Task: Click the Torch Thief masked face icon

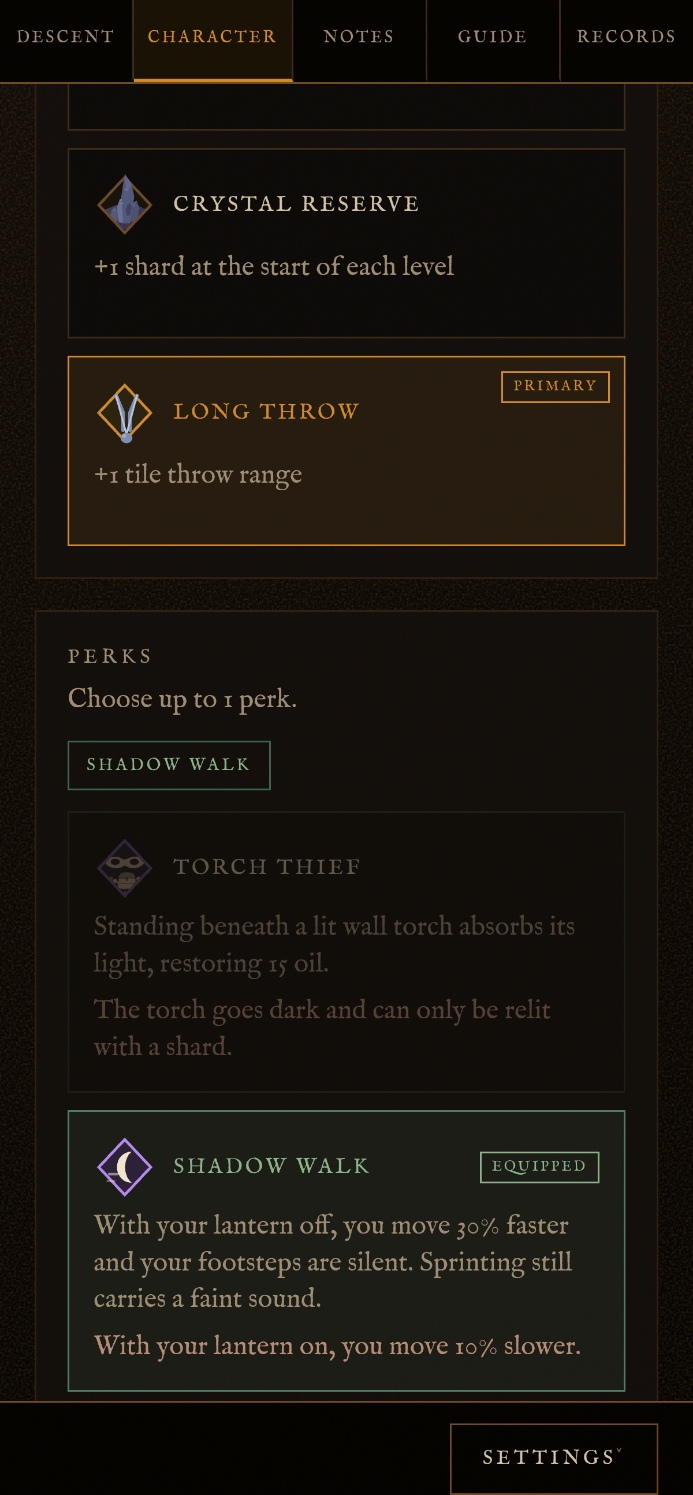Action: (x=125, y=867)
